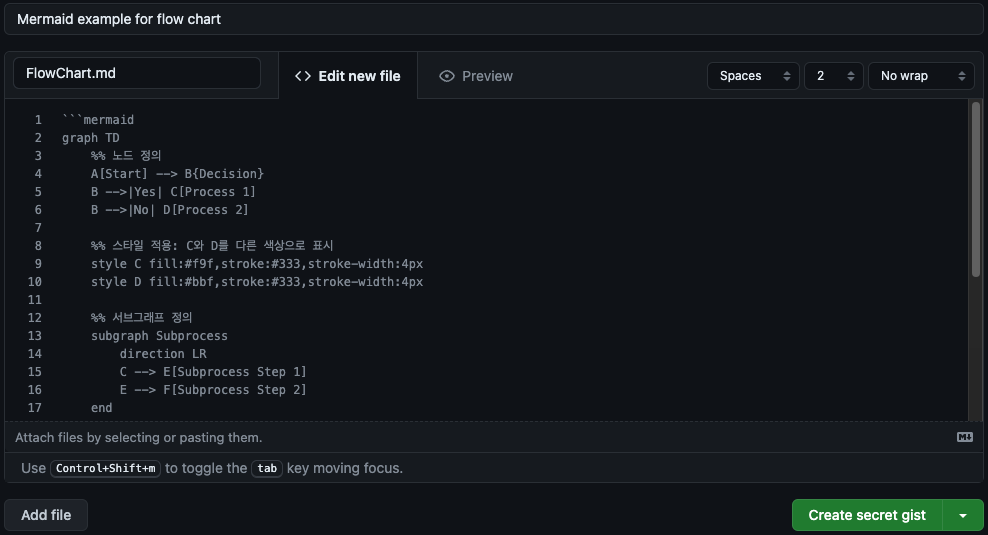The image size is (988, 535).
Task: Switch to the Edit new file tab
Action: pos(348,76)
